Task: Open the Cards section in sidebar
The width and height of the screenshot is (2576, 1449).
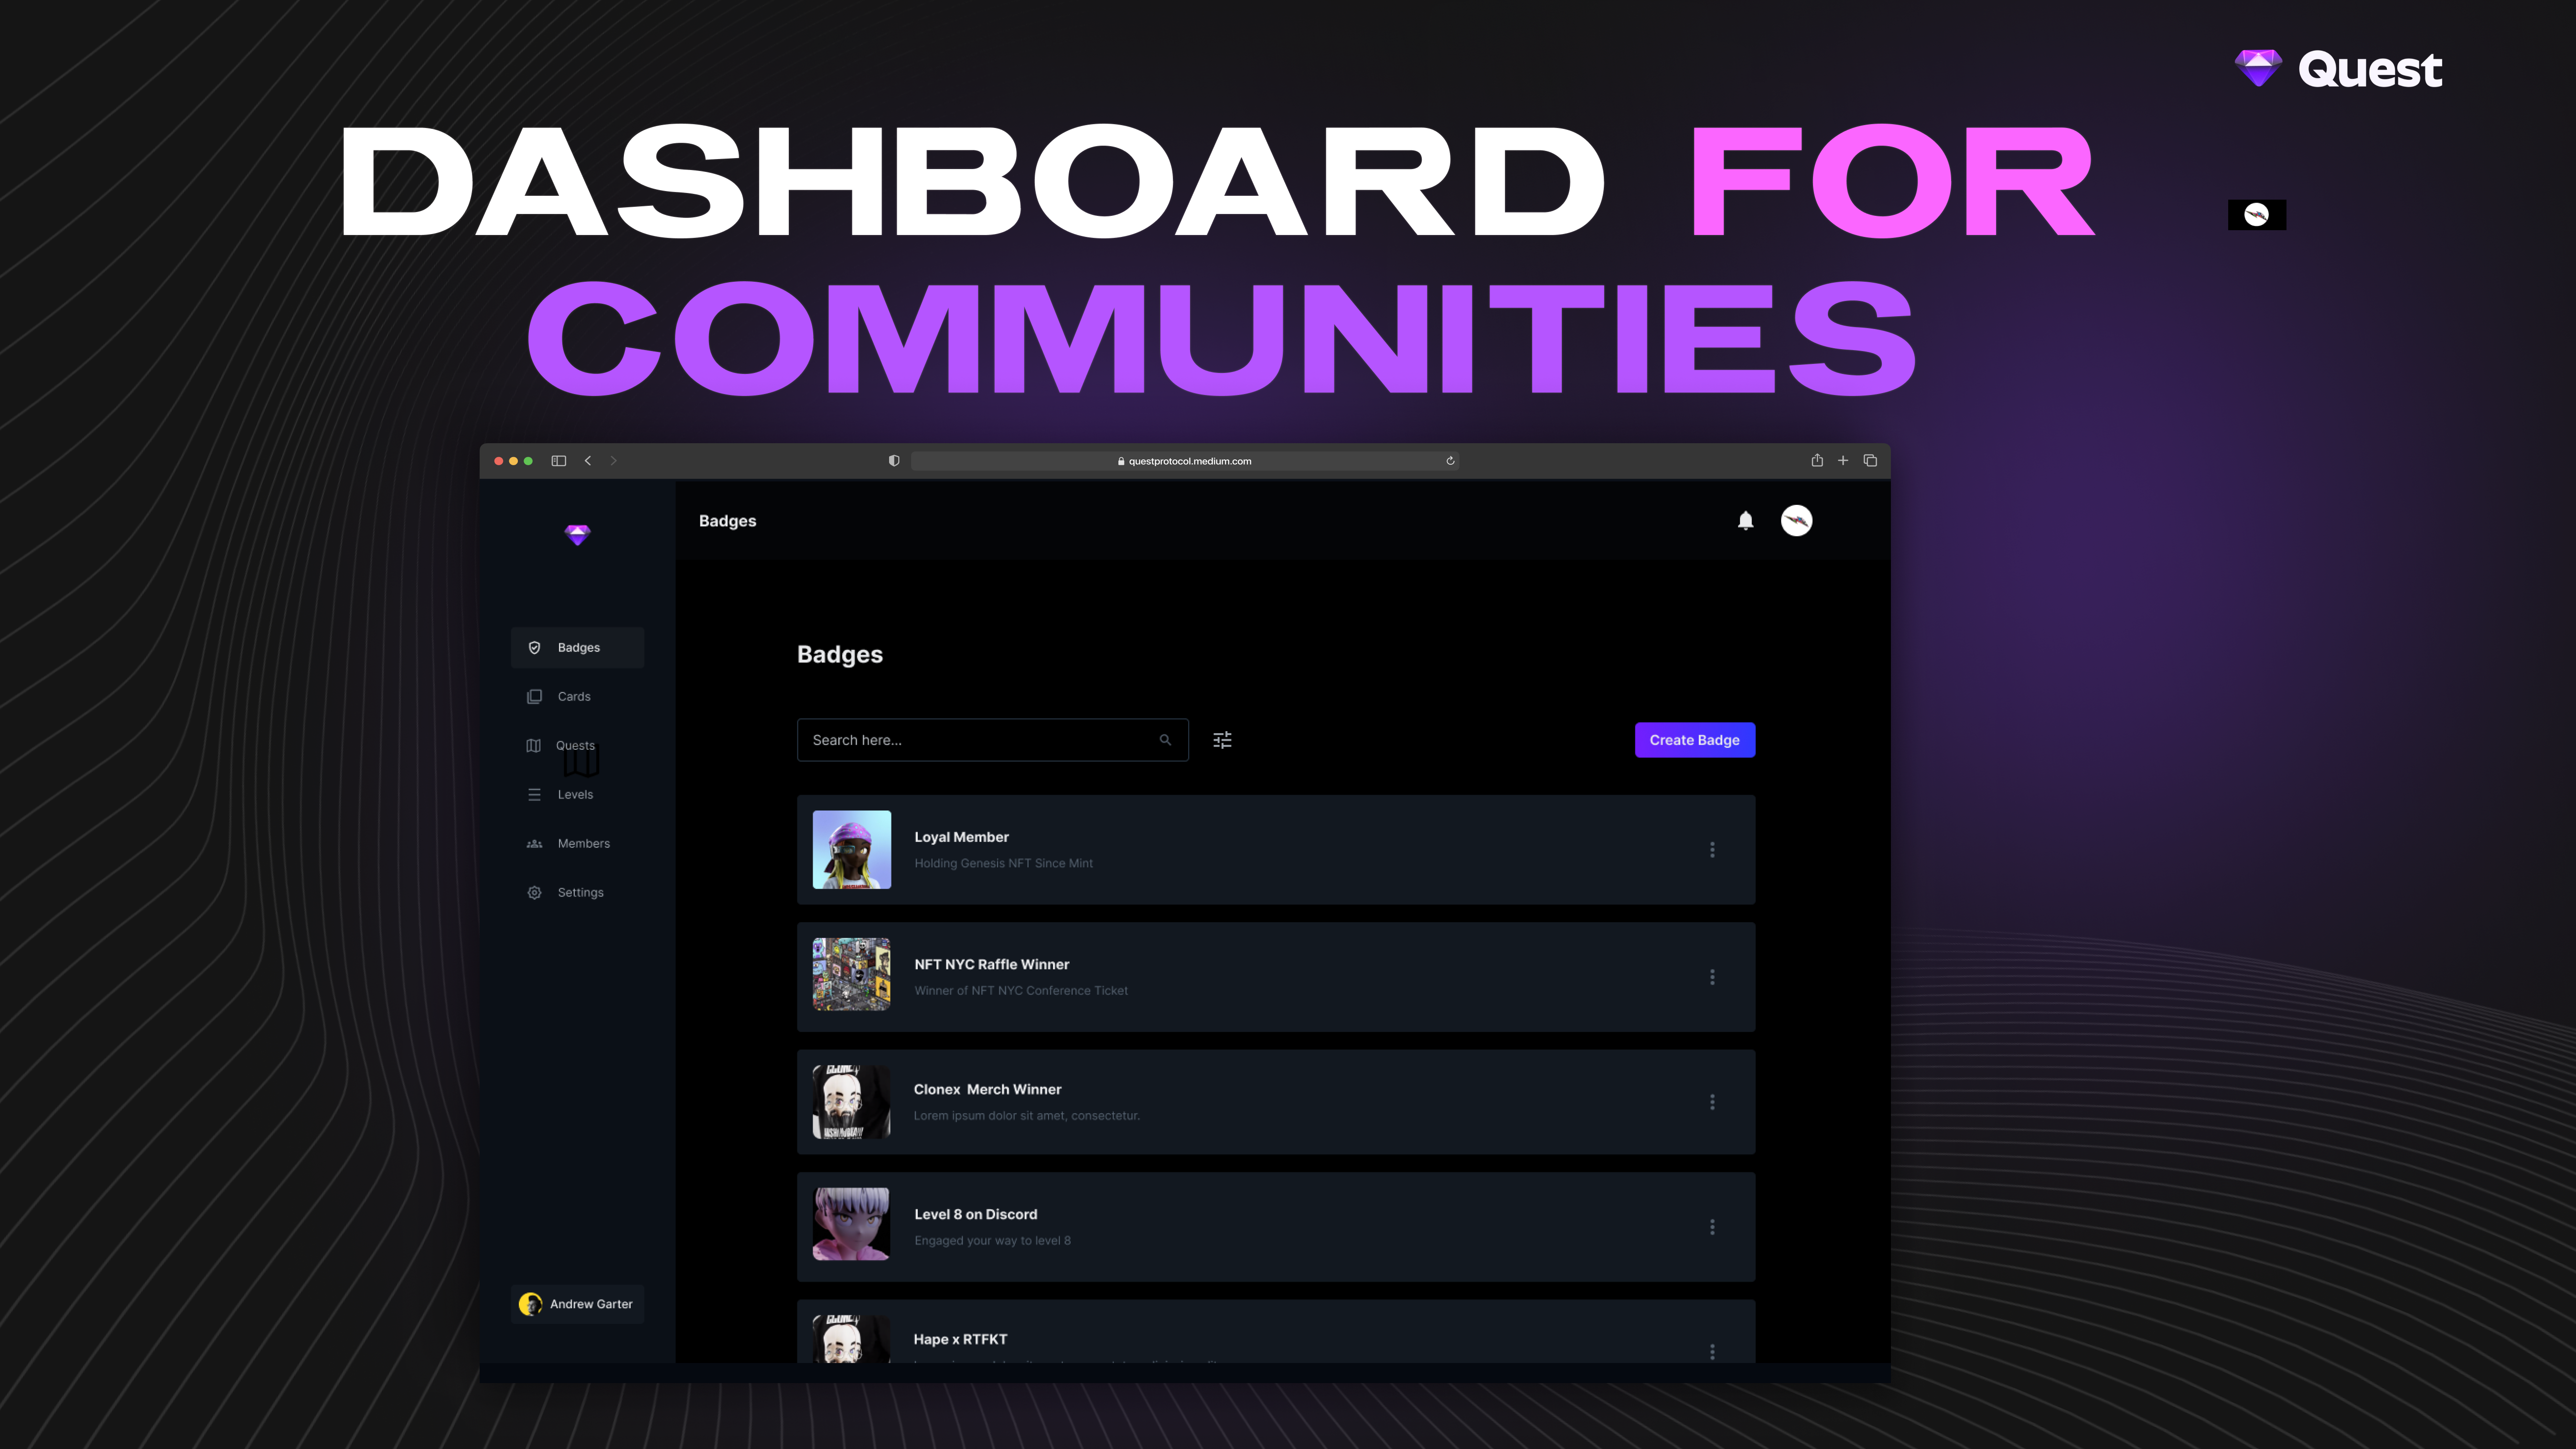Action: (574, 696)
